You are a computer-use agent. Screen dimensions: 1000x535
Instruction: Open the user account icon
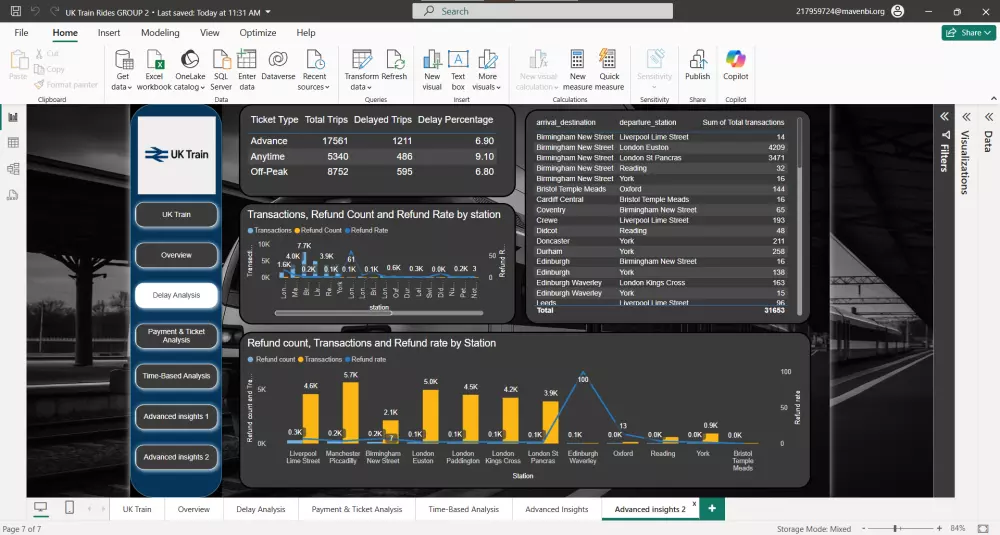897,11
